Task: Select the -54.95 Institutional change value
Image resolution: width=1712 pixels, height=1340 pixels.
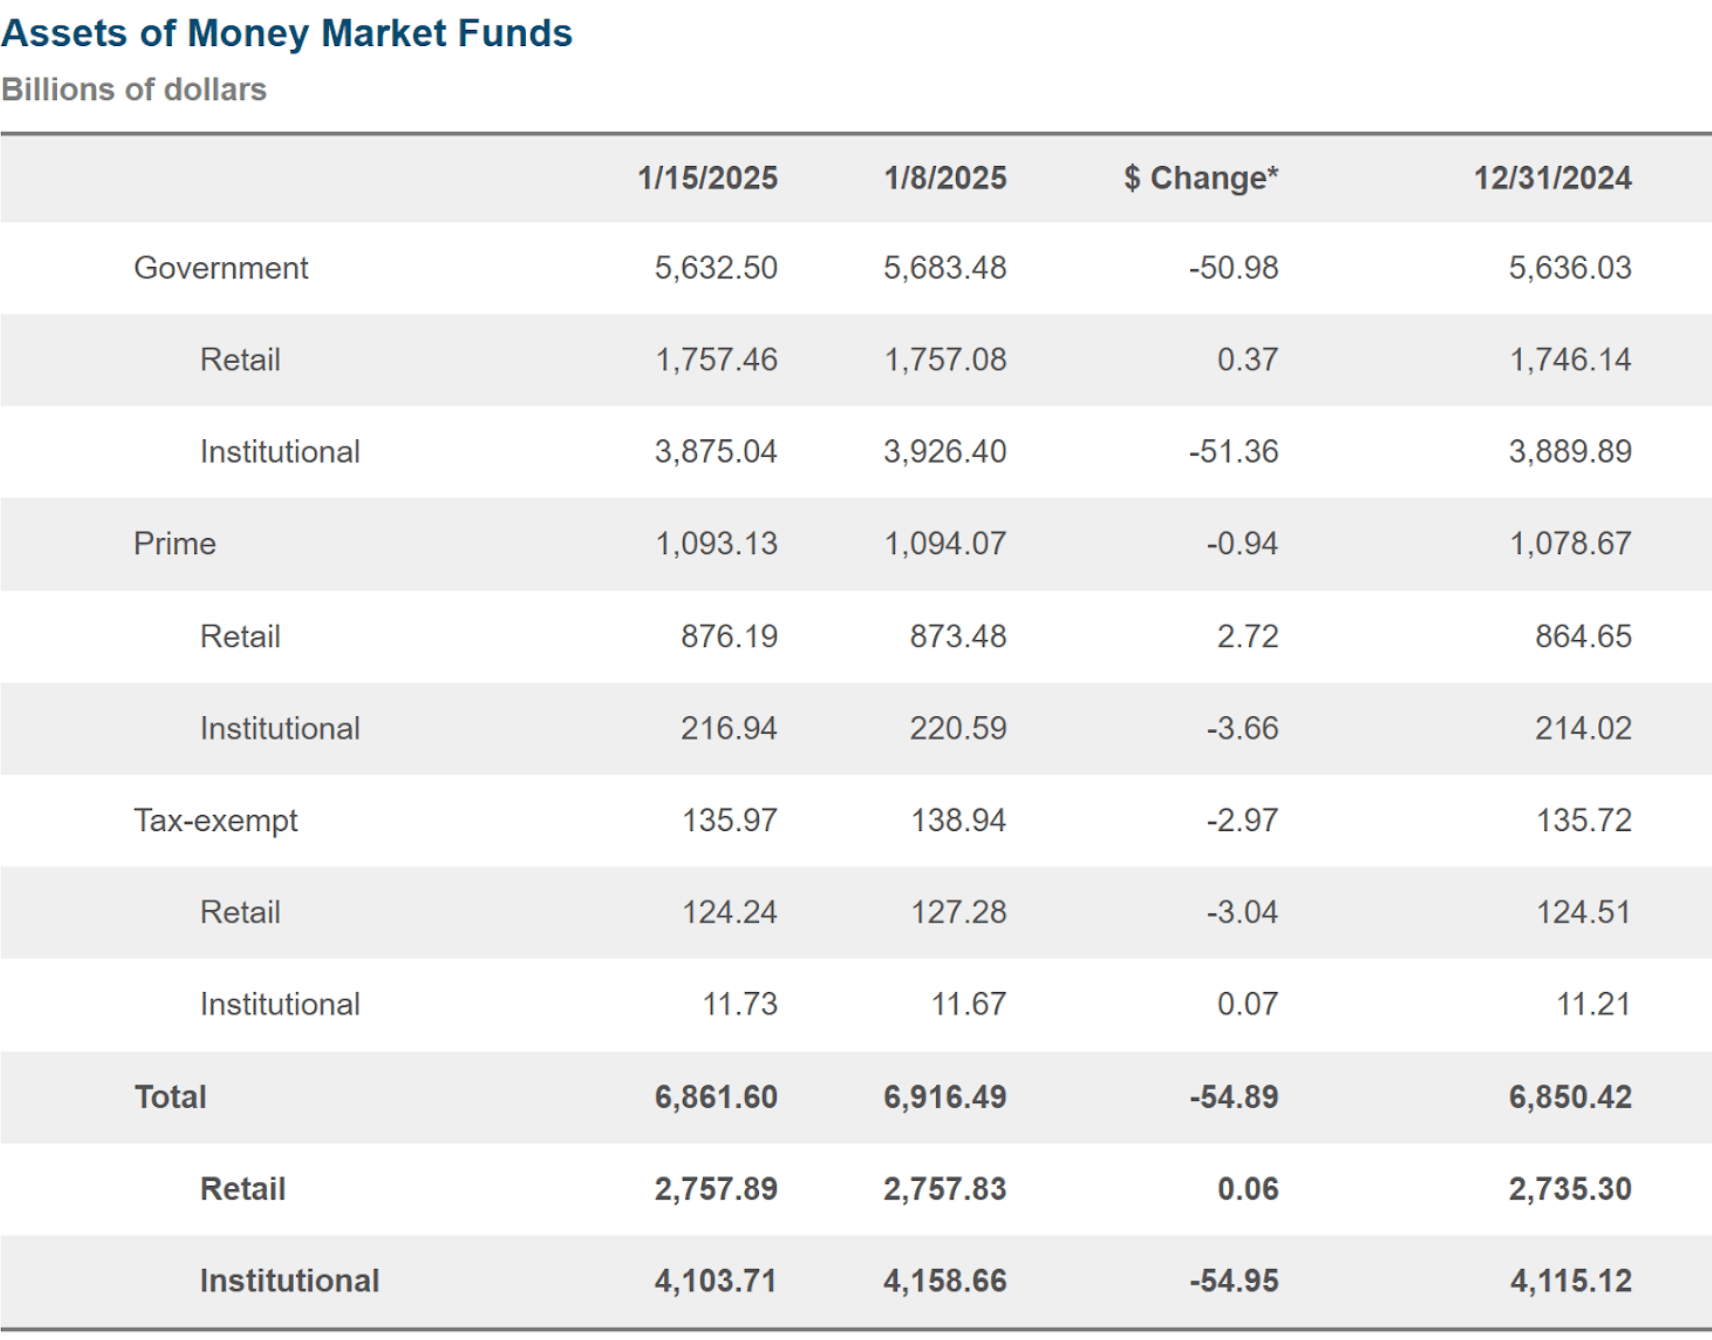Action: [1233, 1281]
